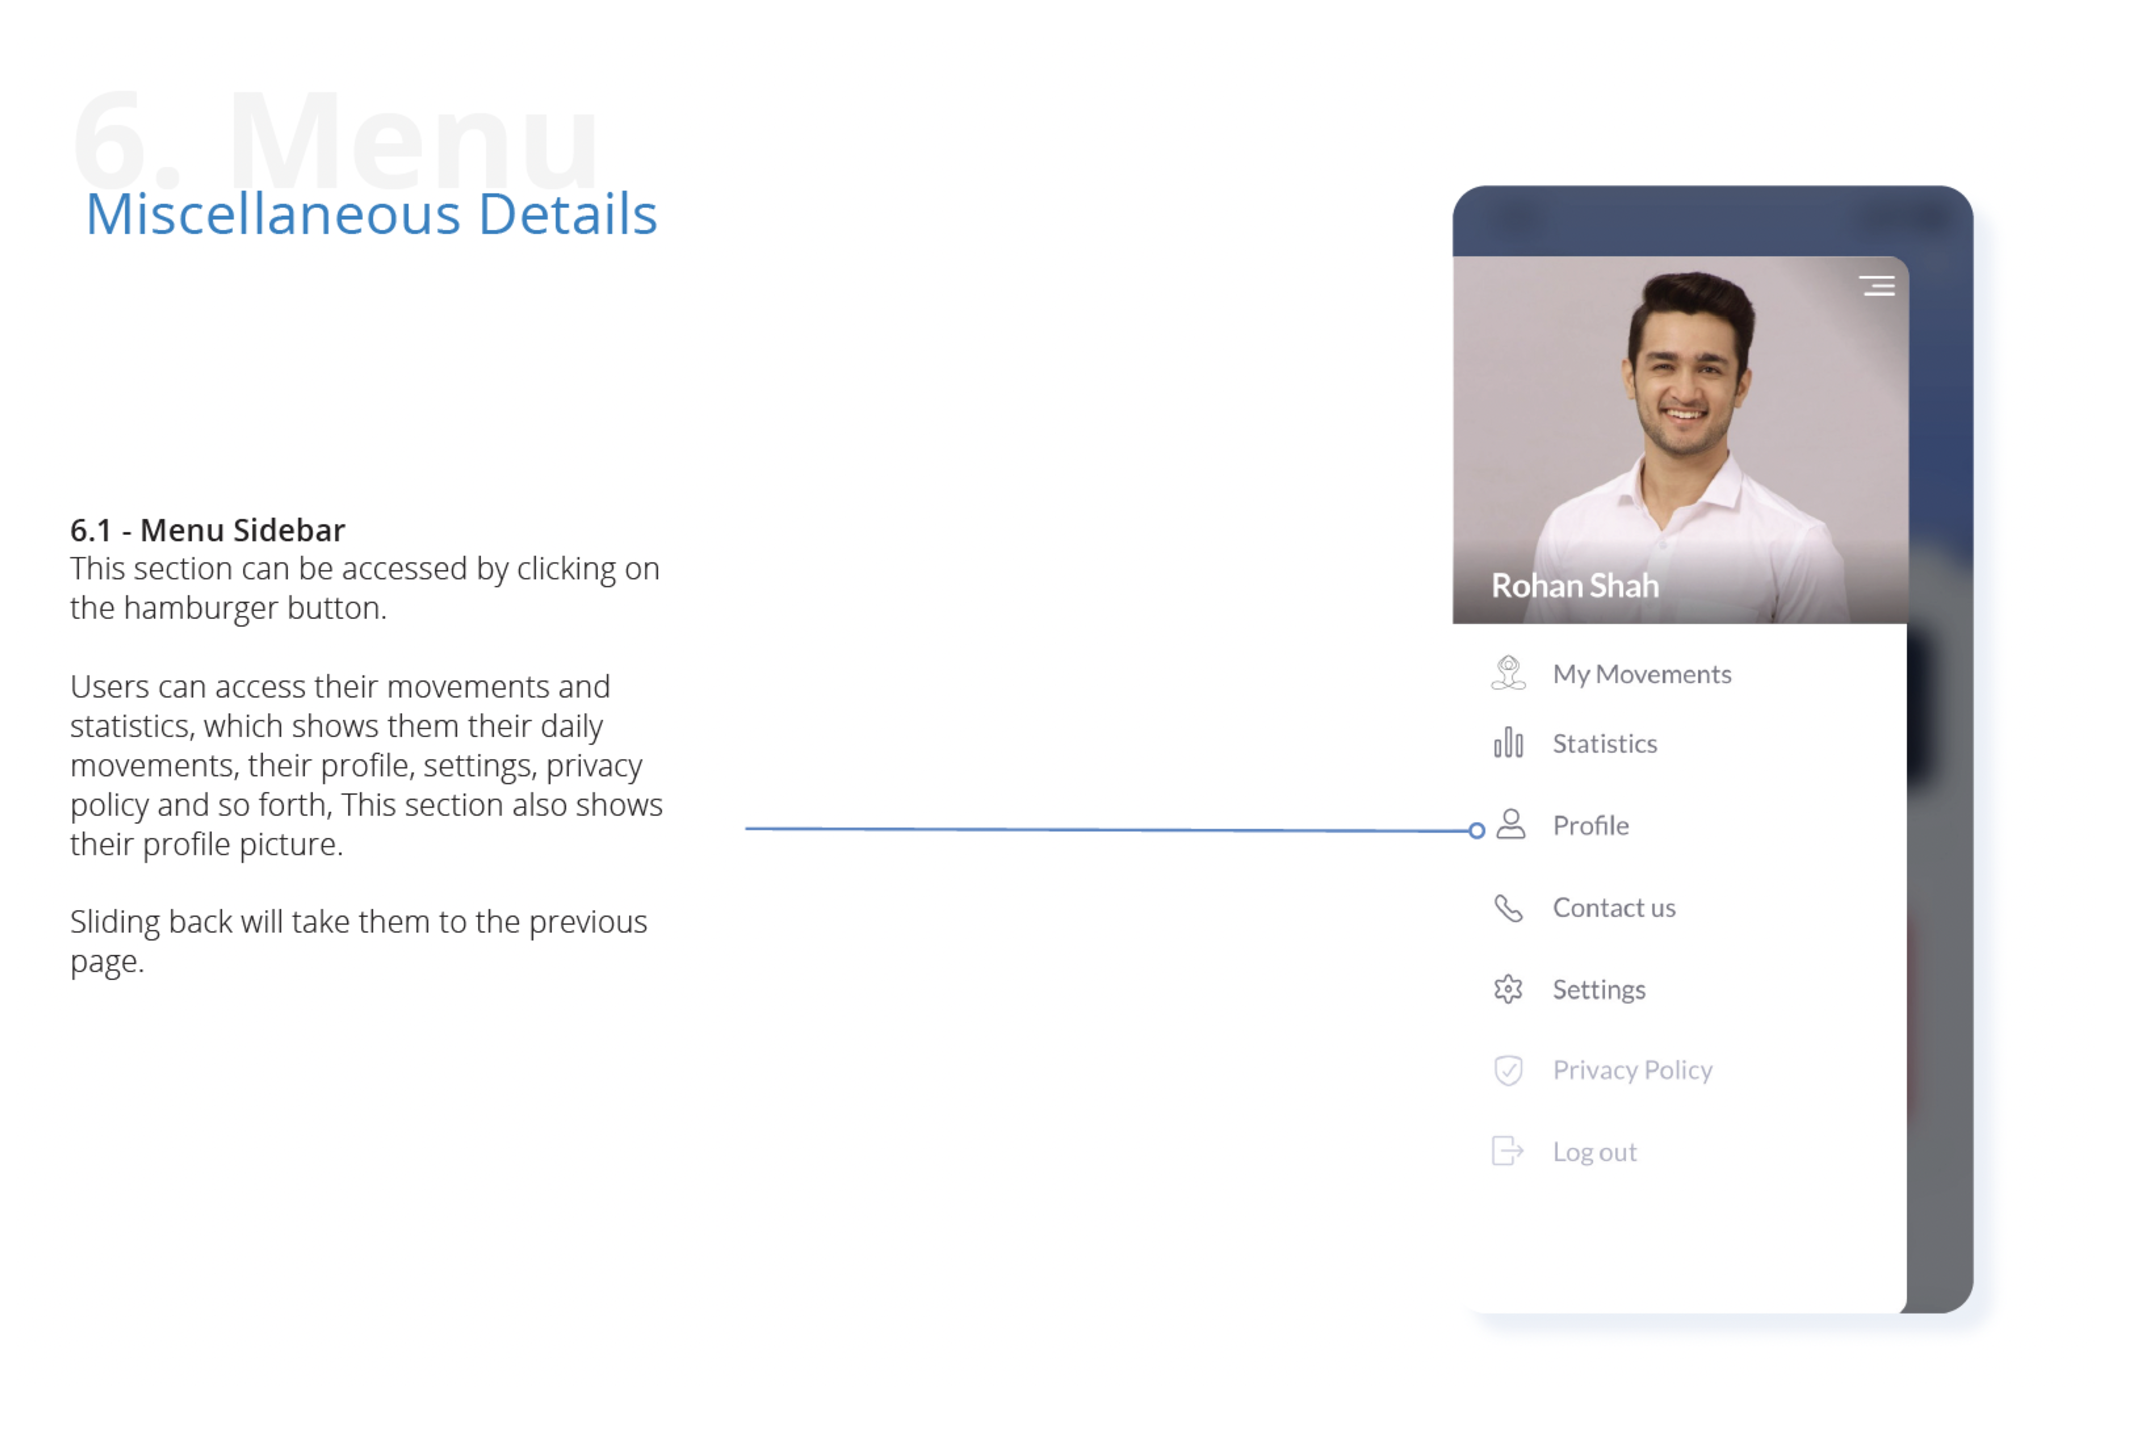2154x1448 pixels.
Task: Select Statistics in the sidebar
Action: coord(1604,744)
